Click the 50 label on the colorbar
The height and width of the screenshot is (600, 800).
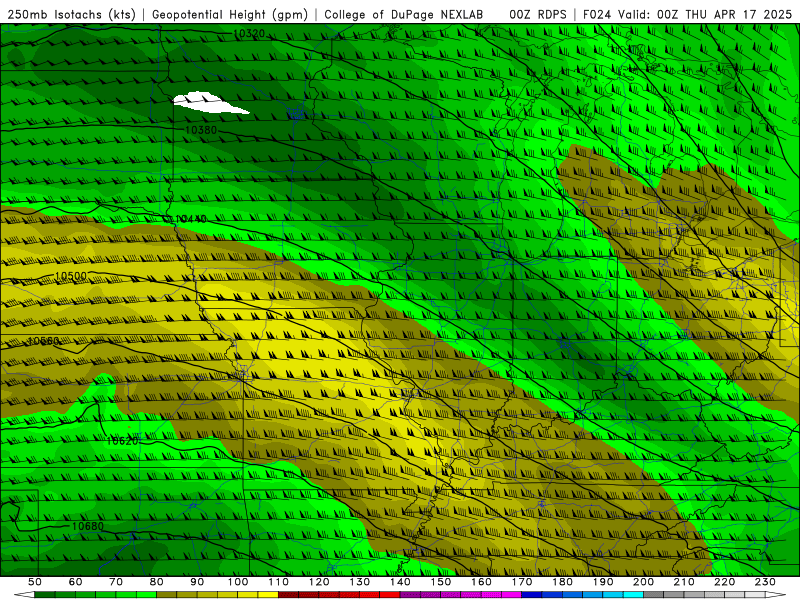tap(35, 582)
